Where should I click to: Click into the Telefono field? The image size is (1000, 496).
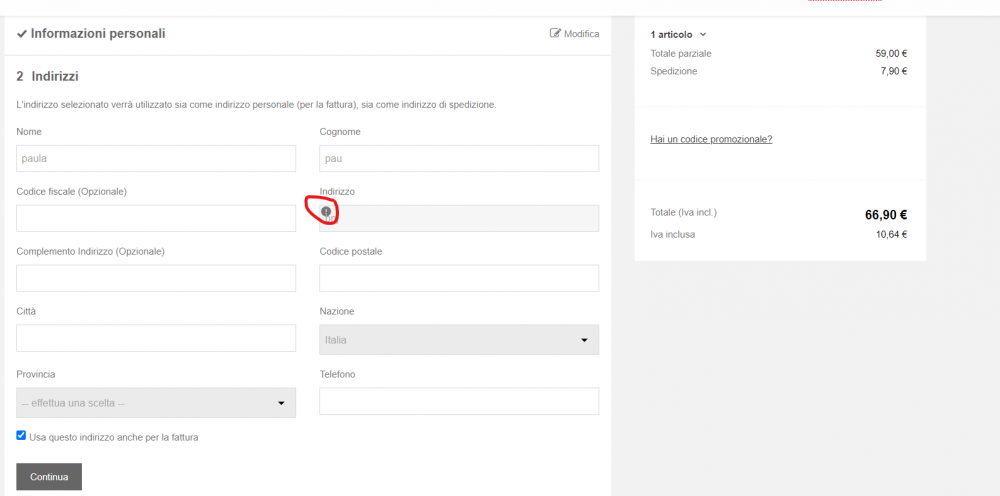click(459, 401)
